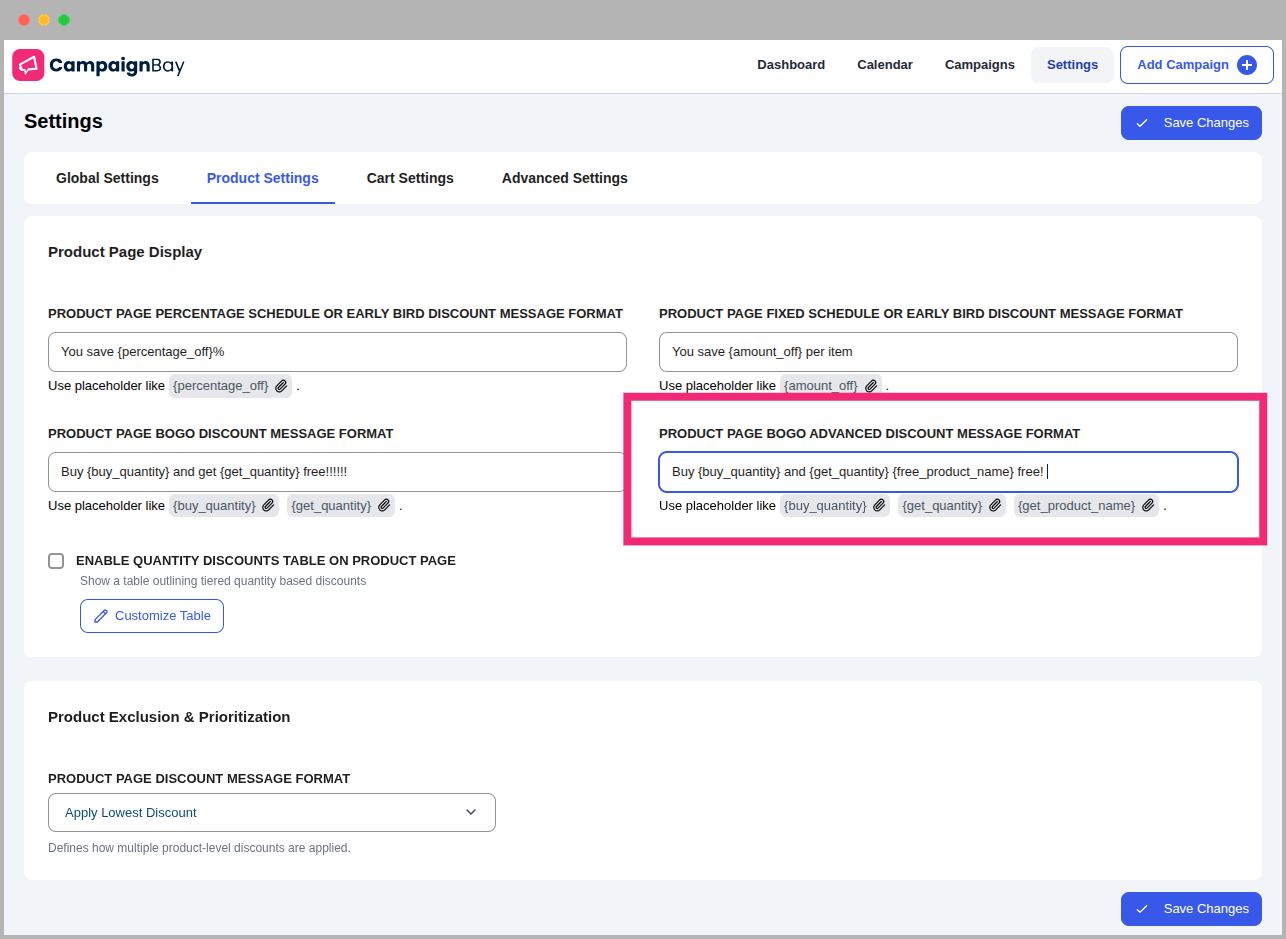The image size is (1286, 939).
Task: Select the Global Settings tab
Action: point(107,178)
